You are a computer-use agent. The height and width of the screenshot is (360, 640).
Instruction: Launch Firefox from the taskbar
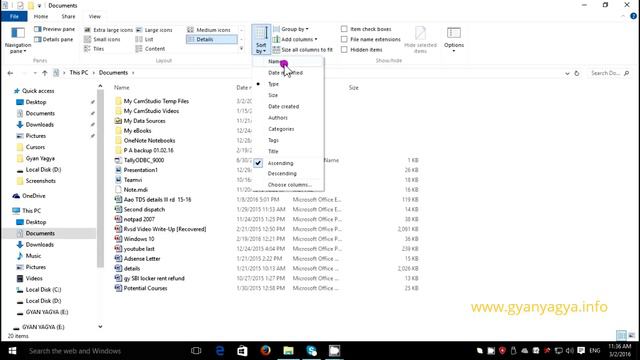(x=265, y=351)
